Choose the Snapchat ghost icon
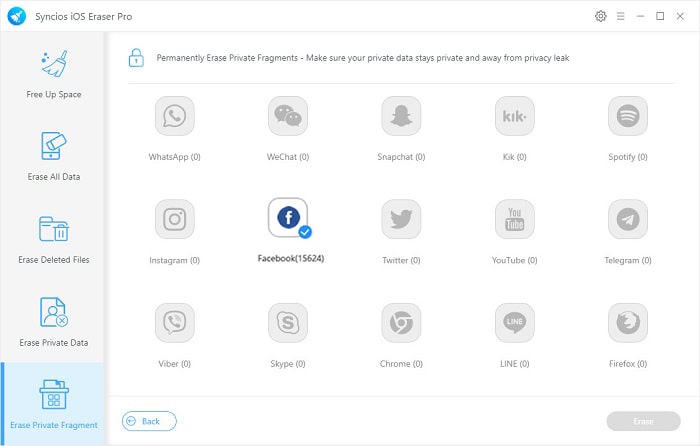 (x=401, y=116)
